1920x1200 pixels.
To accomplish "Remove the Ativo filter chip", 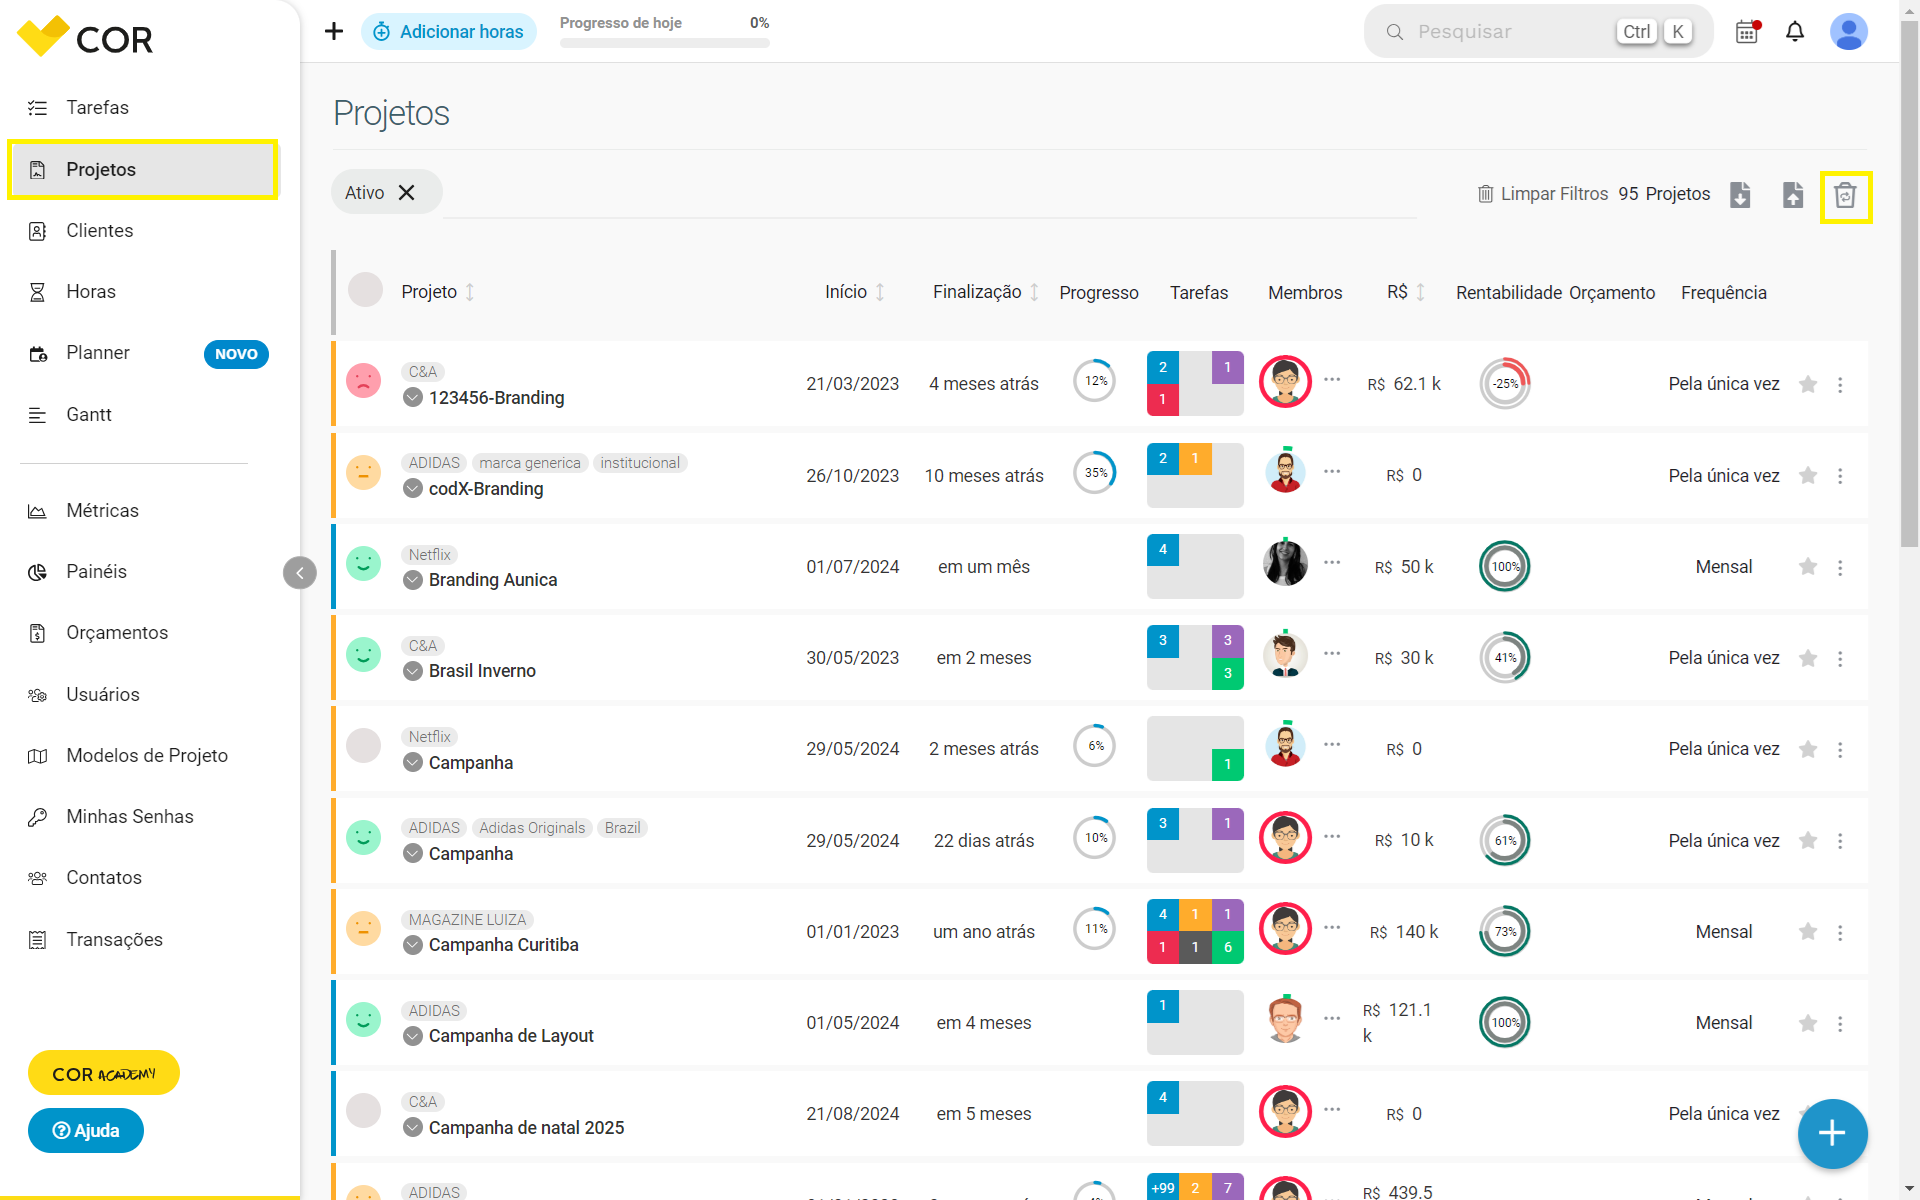I will [x=407, y=193].
